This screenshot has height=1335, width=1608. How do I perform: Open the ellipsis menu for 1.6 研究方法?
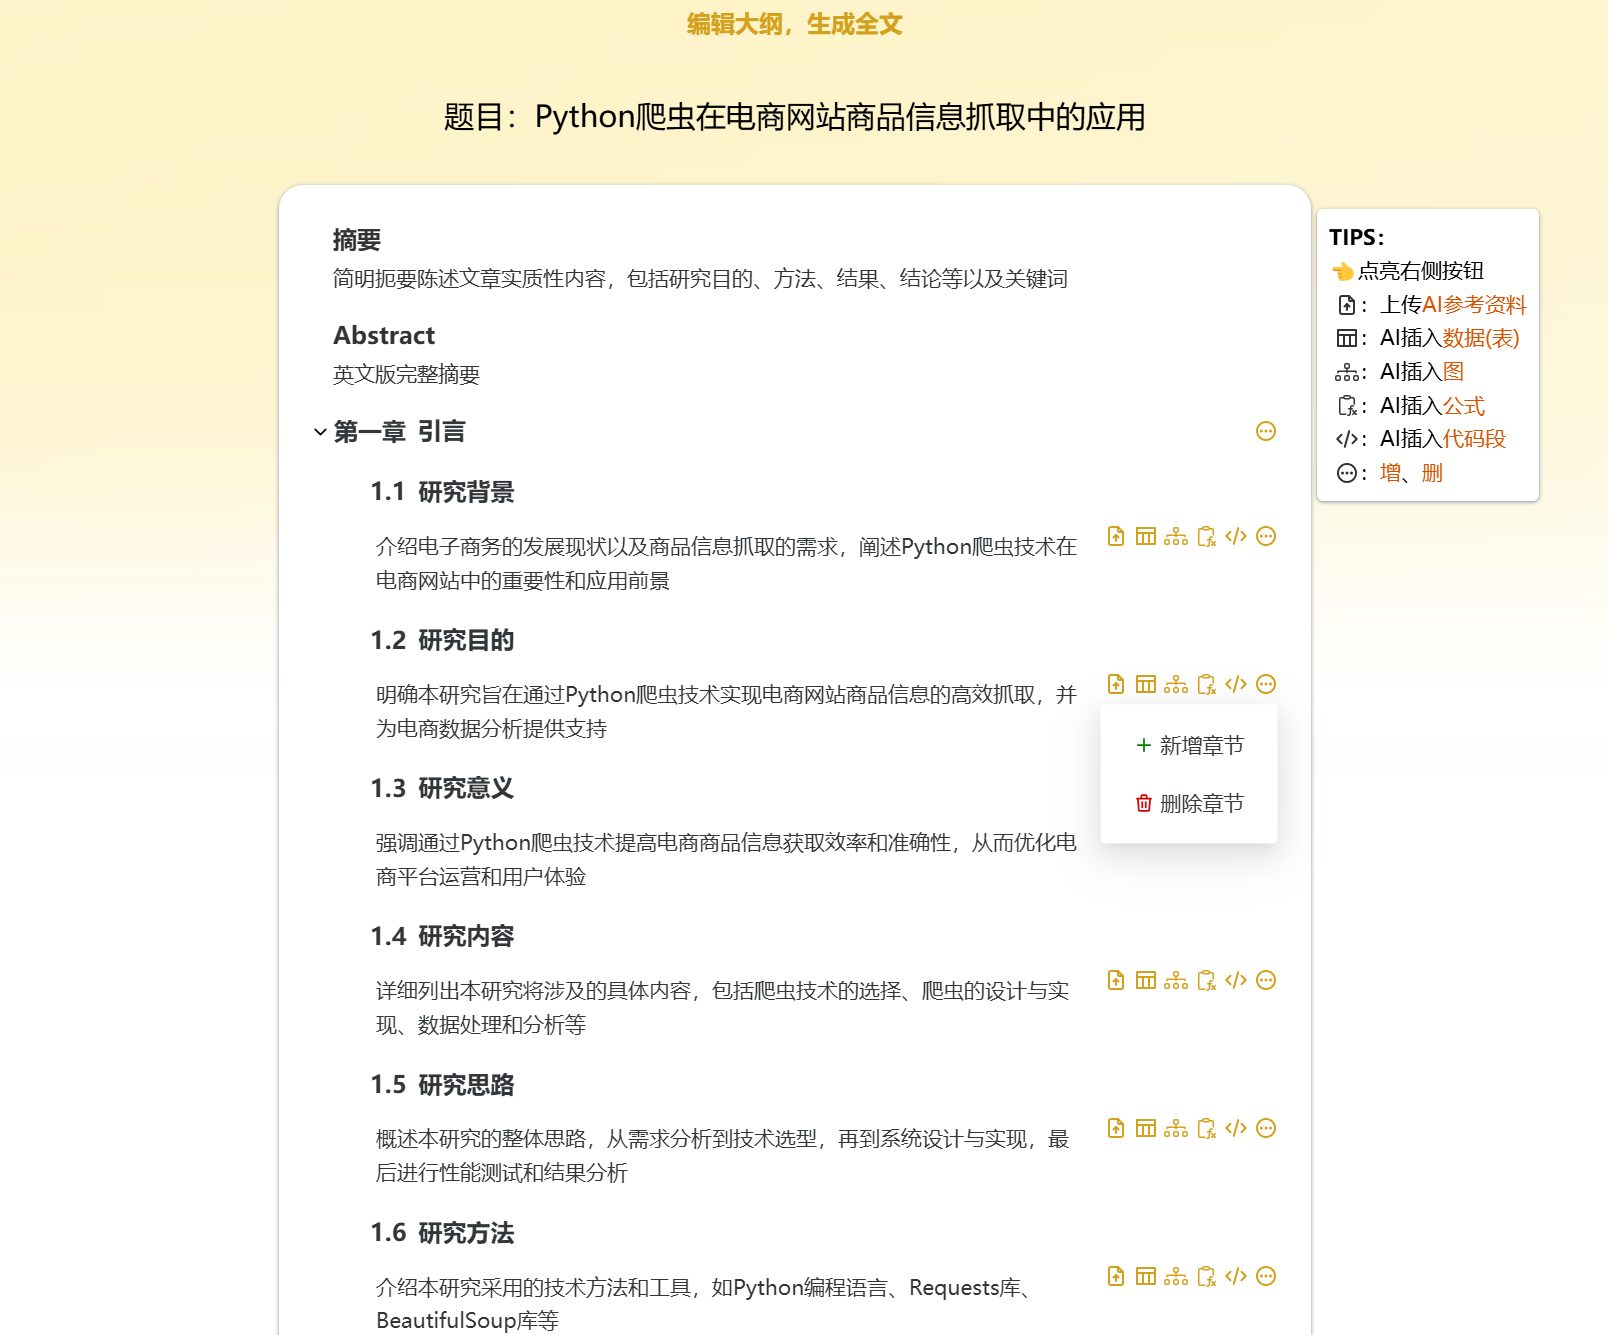pyautogui.click(x=1265, y=1276)
